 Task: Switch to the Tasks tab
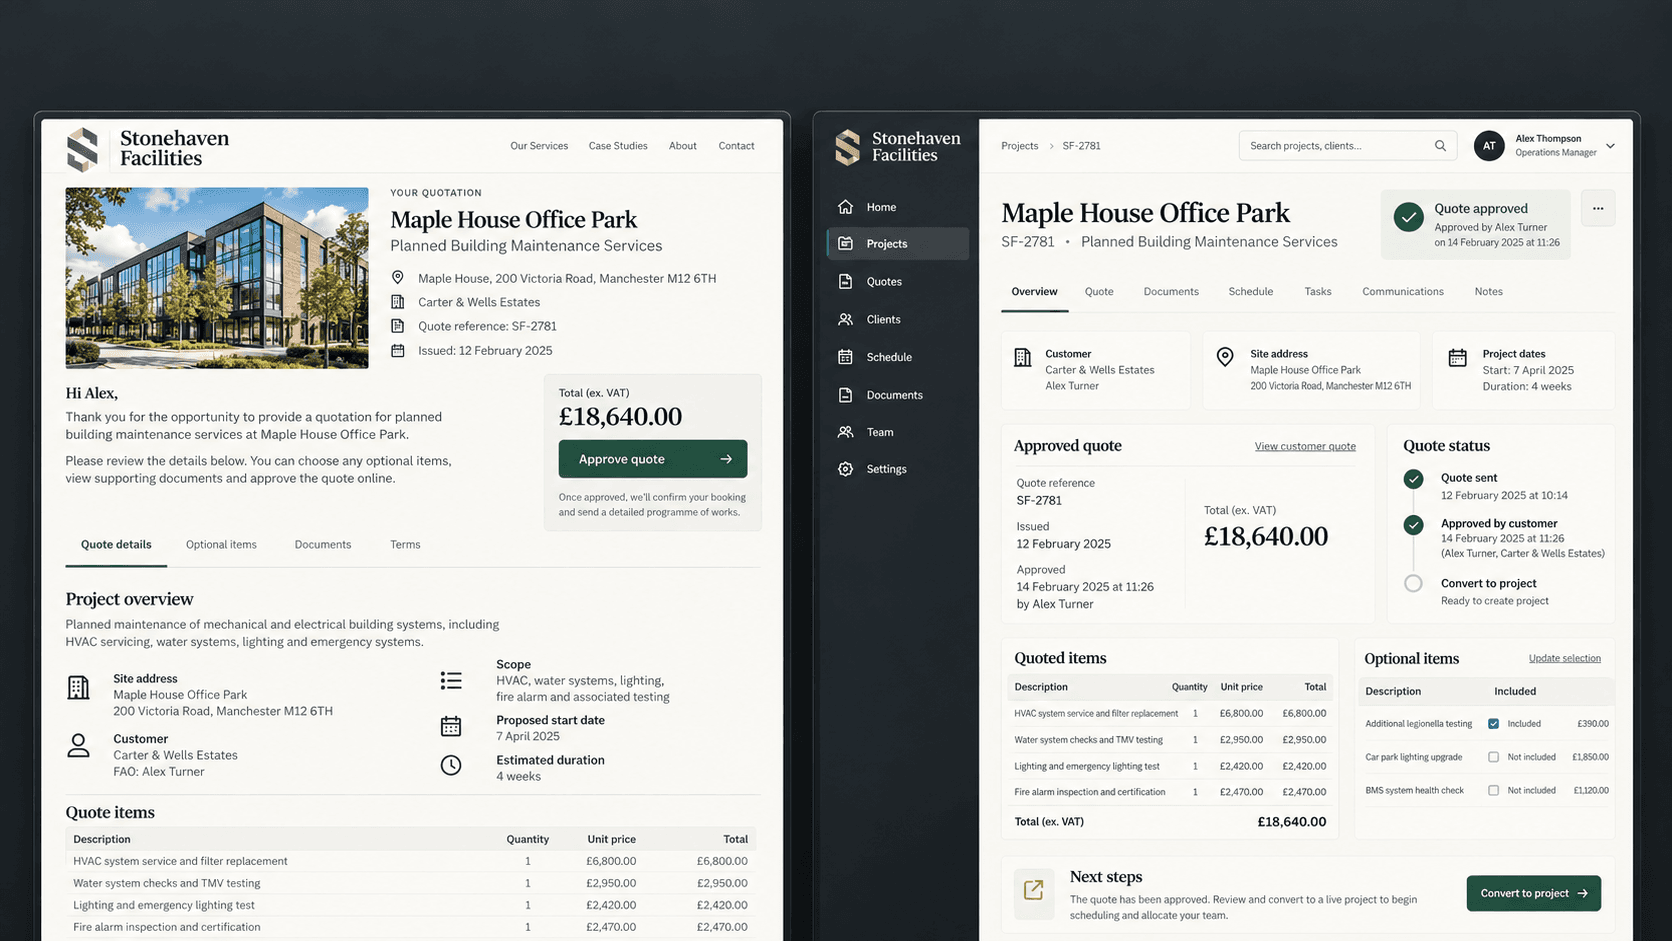point(1318,292)
